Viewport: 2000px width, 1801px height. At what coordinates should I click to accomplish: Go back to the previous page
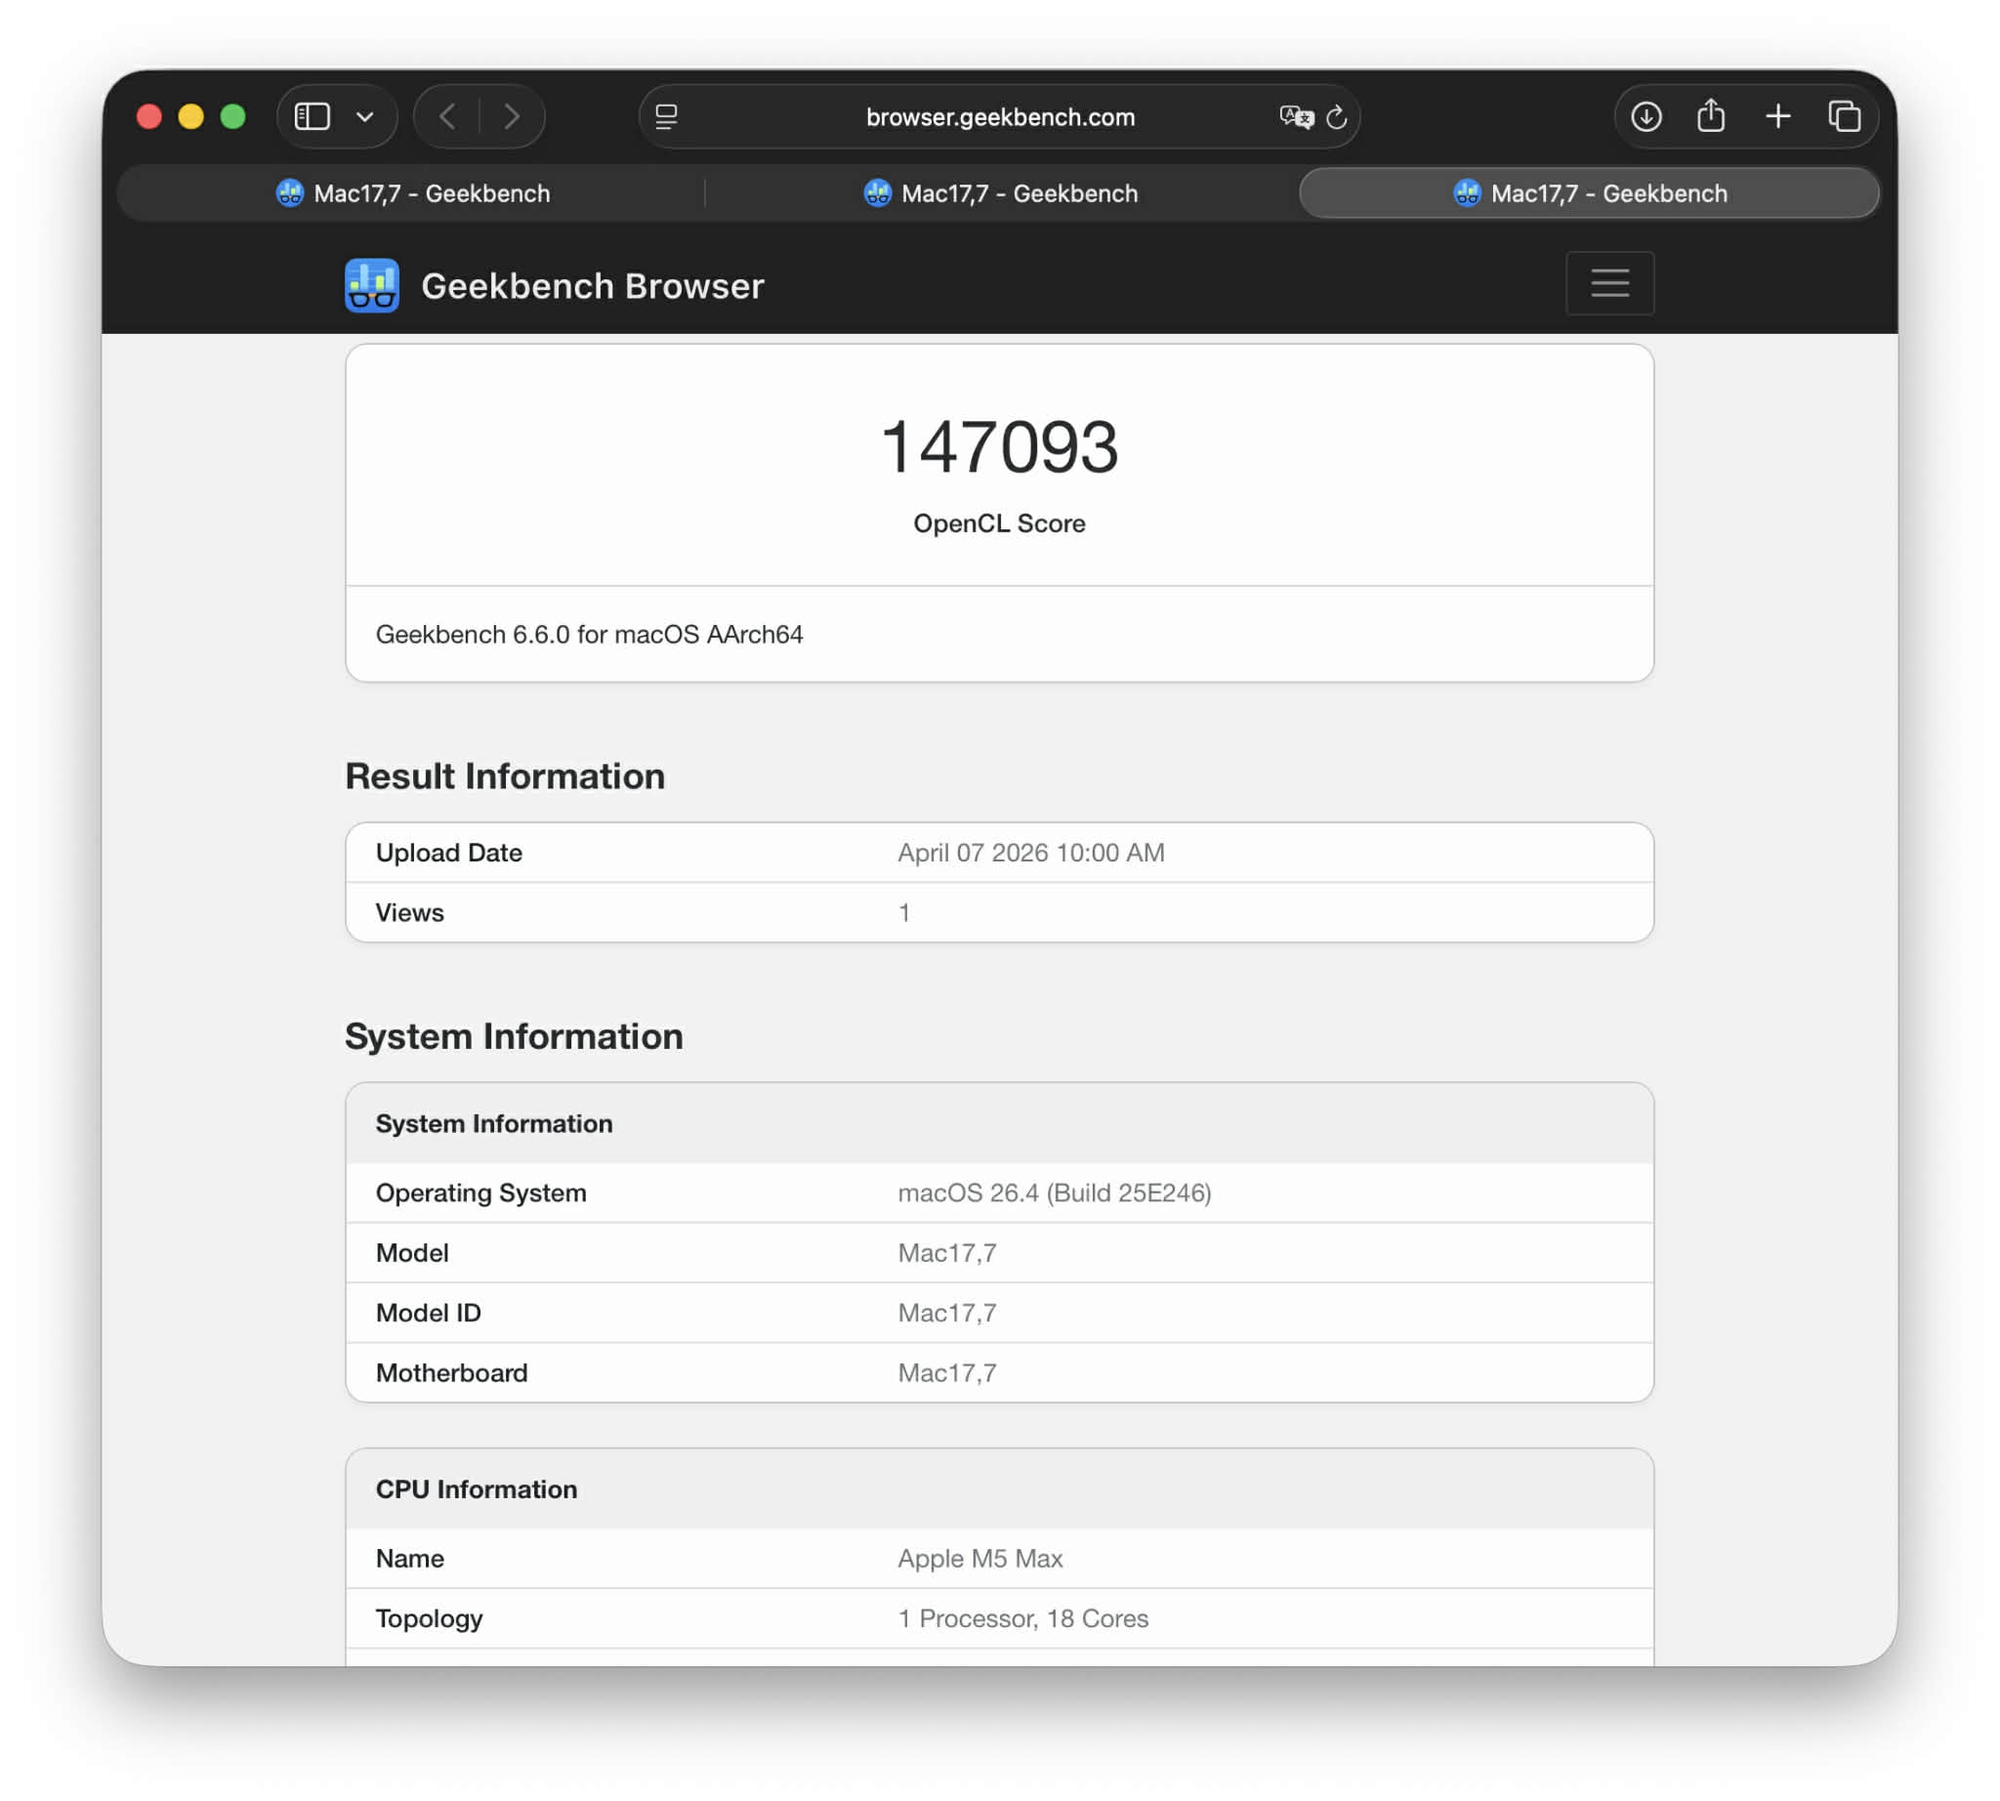tap(449, 117)
